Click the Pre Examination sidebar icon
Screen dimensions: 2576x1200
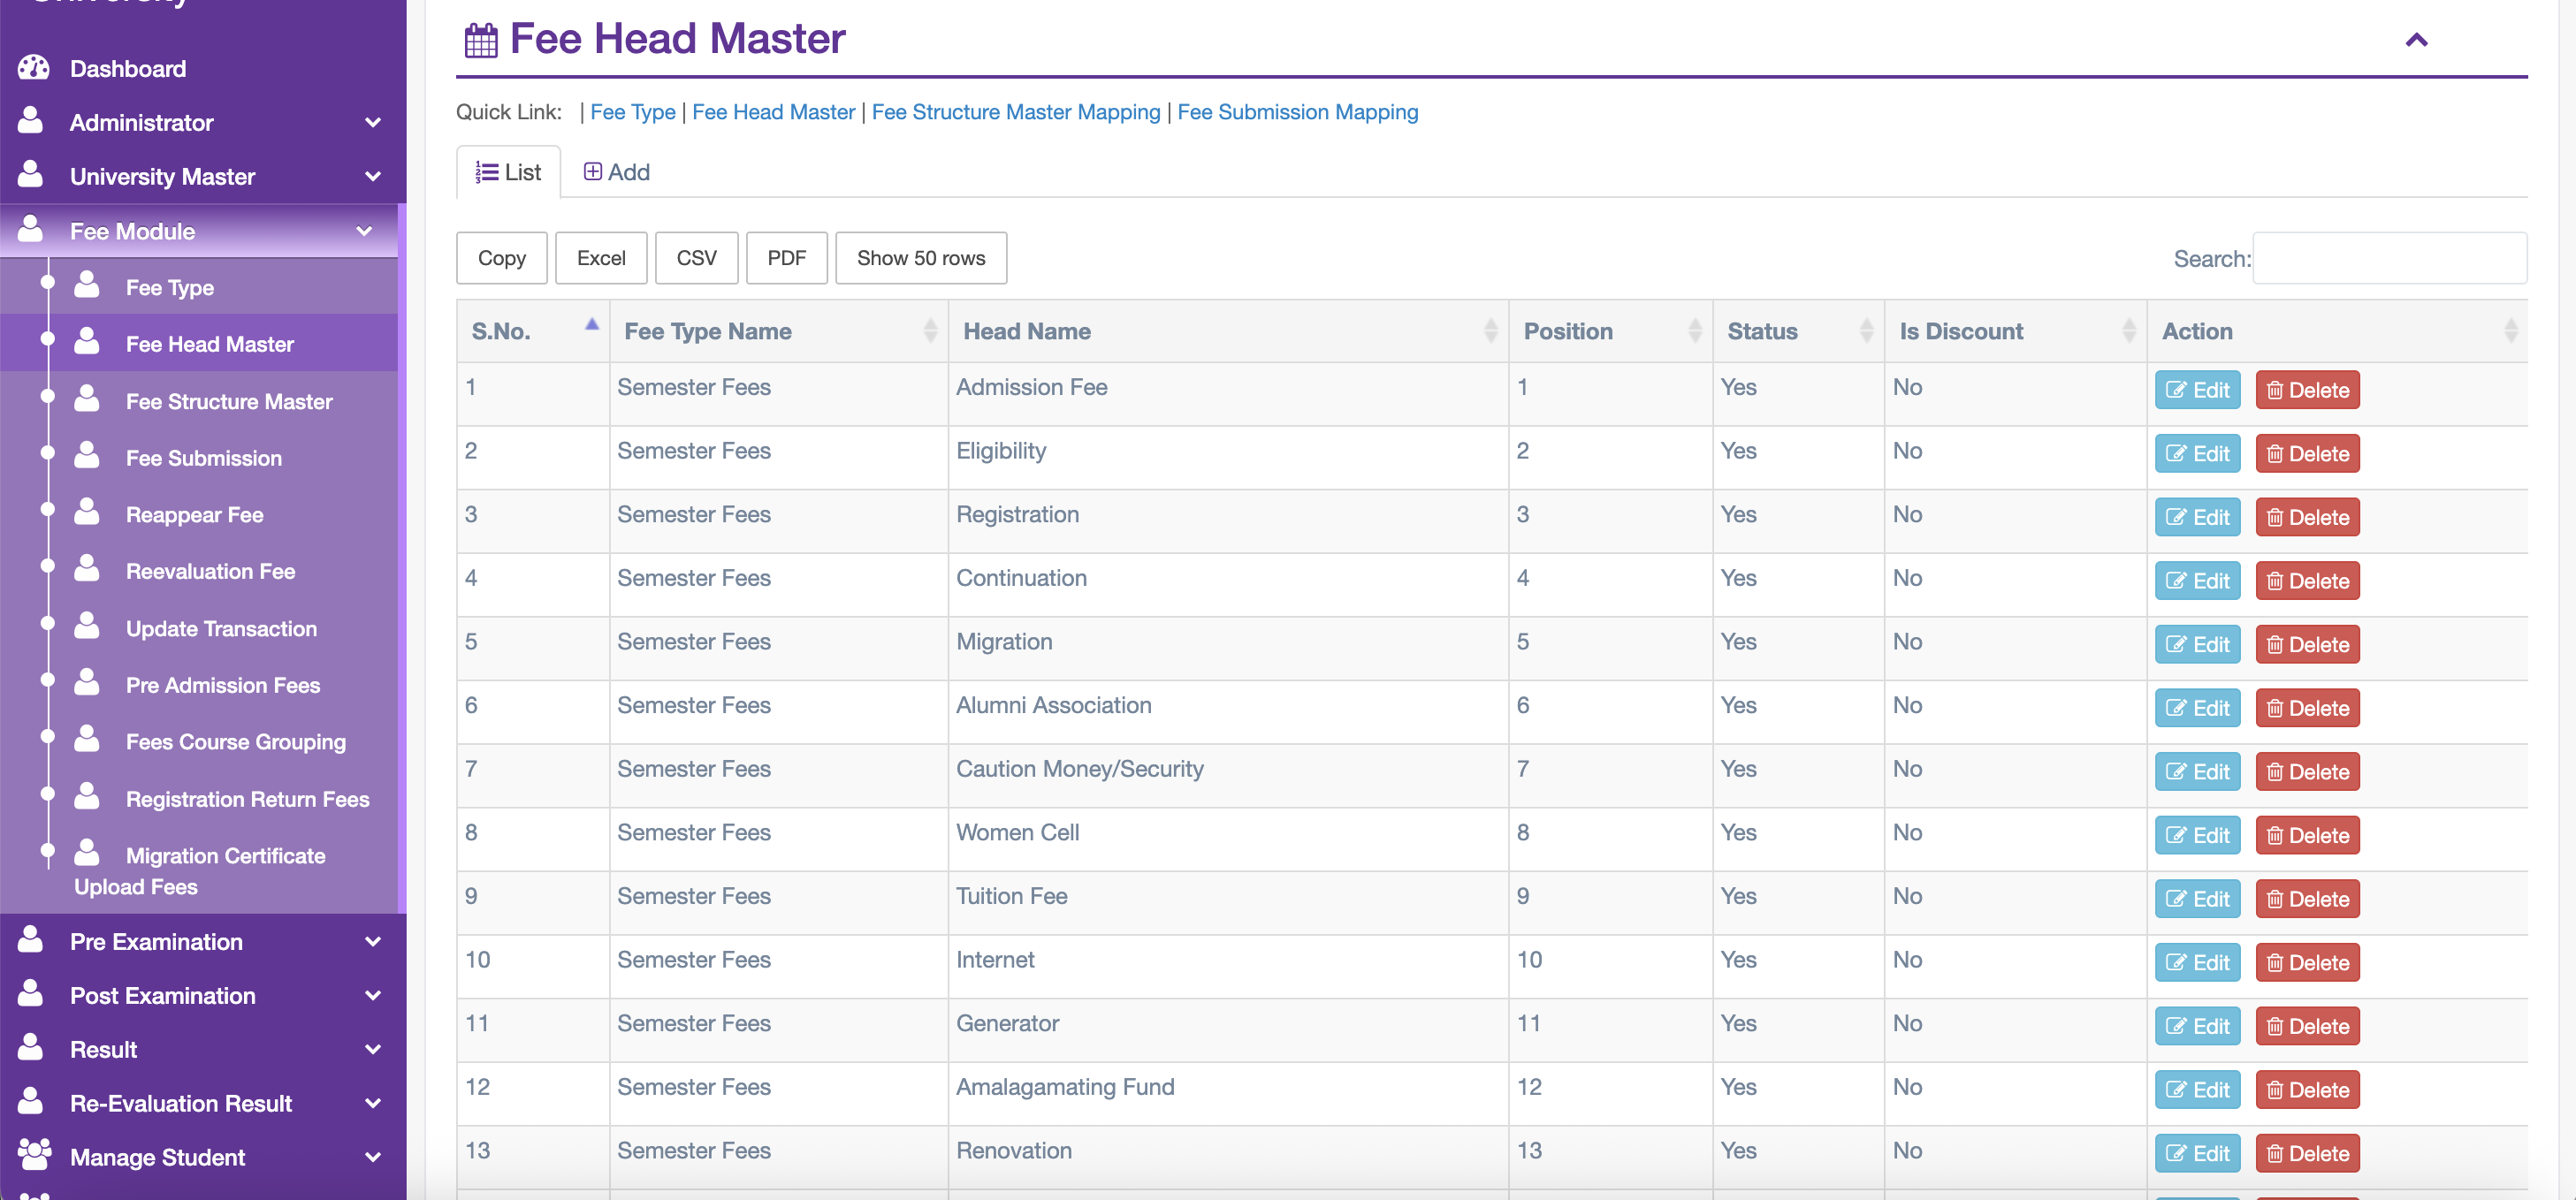click(x=31, y=939)
